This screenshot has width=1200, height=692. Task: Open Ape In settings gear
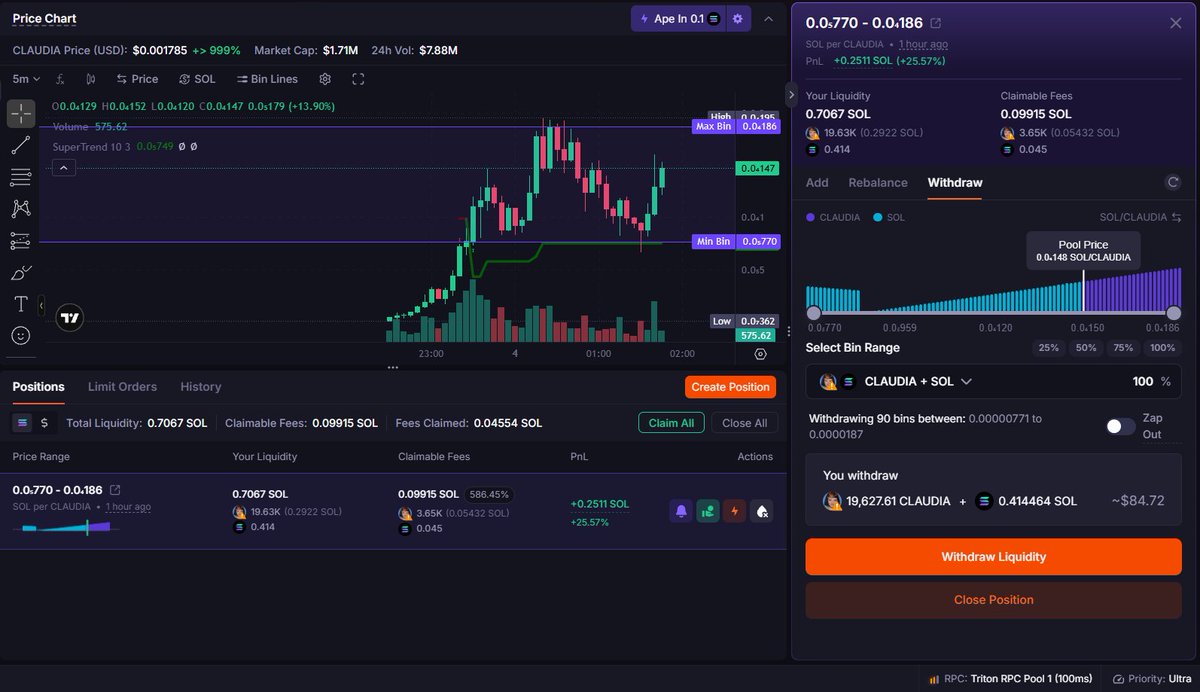[x=738, y=19]
